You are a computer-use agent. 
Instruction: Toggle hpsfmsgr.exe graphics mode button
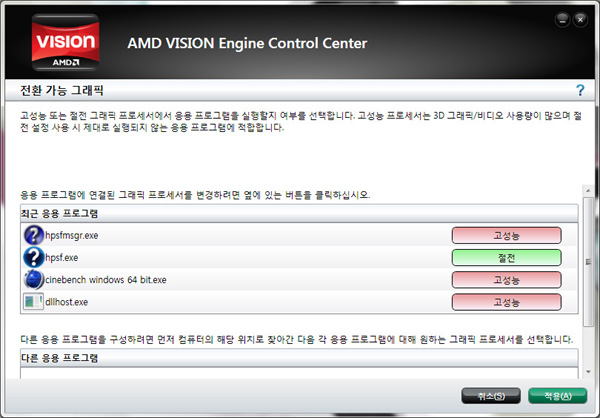[x=506, y=235]
